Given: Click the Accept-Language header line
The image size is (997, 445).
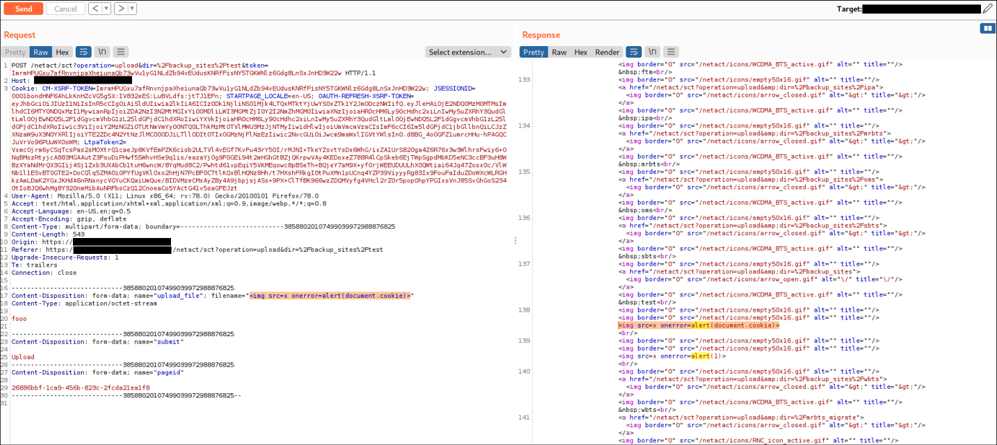Looking at the screenshot, I should (71, 212).
